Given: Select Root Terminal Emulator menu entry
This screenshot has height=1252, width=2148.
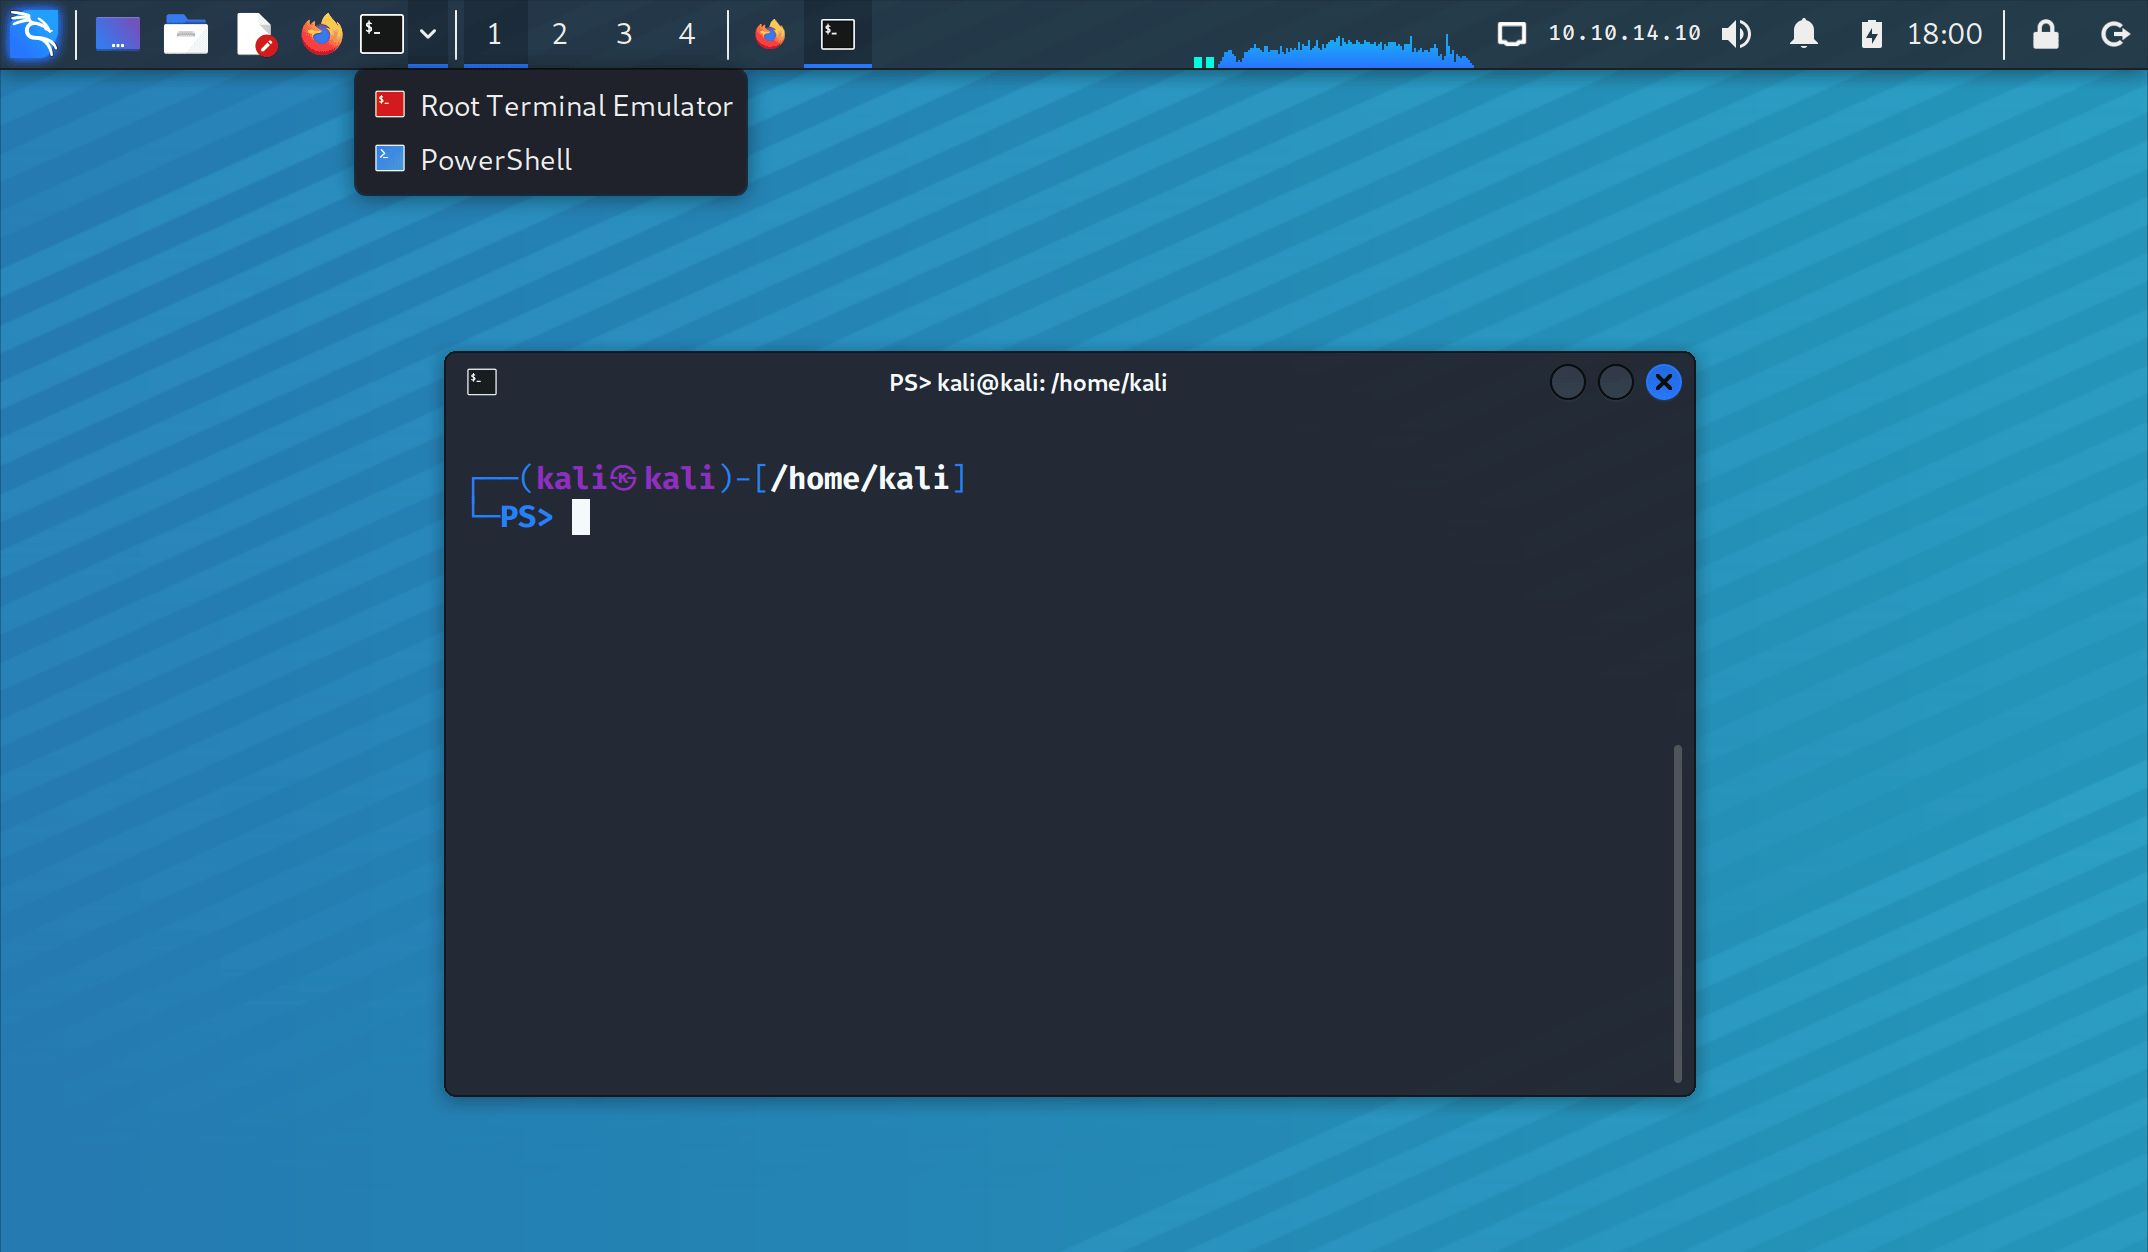Looking at the screenshot, I should click(x=553, y=106).
